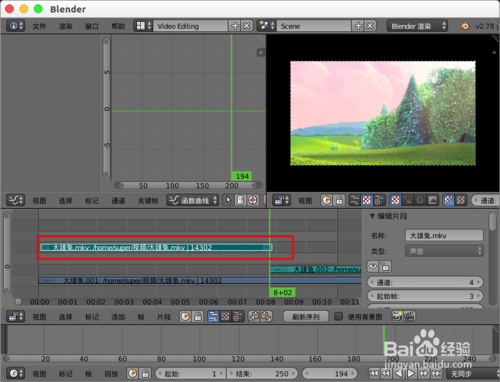Add a new scene with plus button
Image resolution: width=500 pixels, height=382 pixels.
click(358, 26)
